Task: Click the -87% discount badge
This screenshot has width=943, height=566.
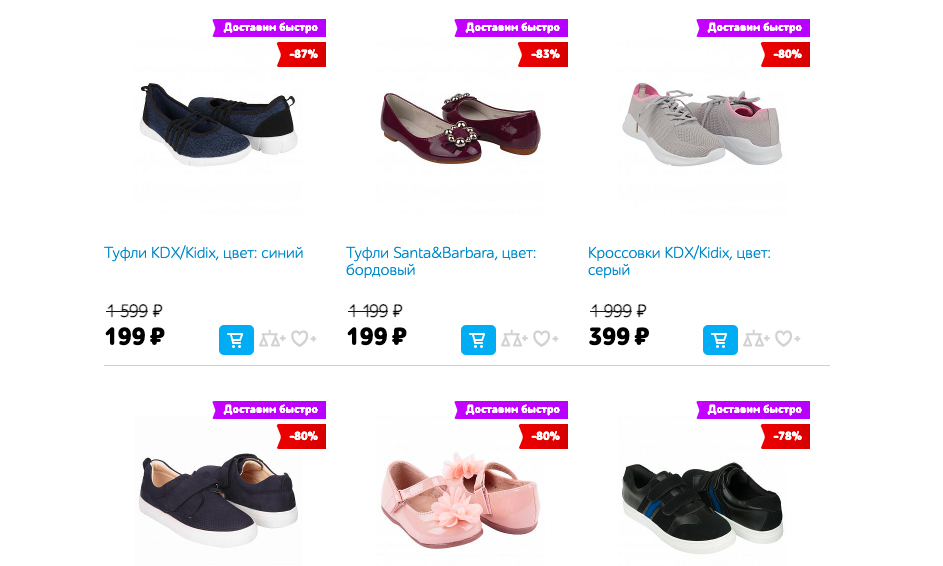Action: [x=301, y=54]
